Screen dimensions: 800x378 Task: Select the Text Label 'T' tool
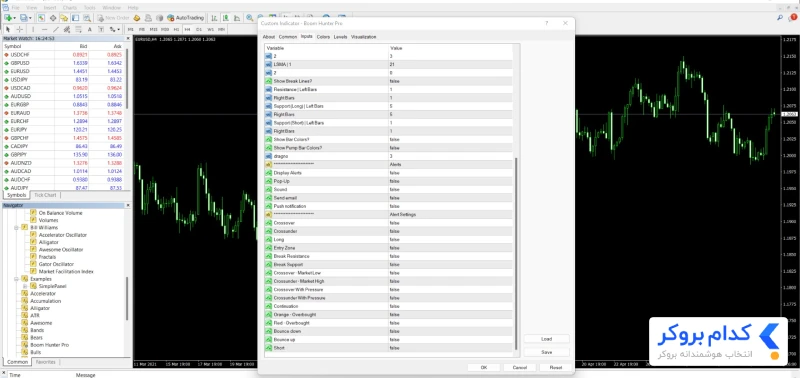(x=101, y=29)
